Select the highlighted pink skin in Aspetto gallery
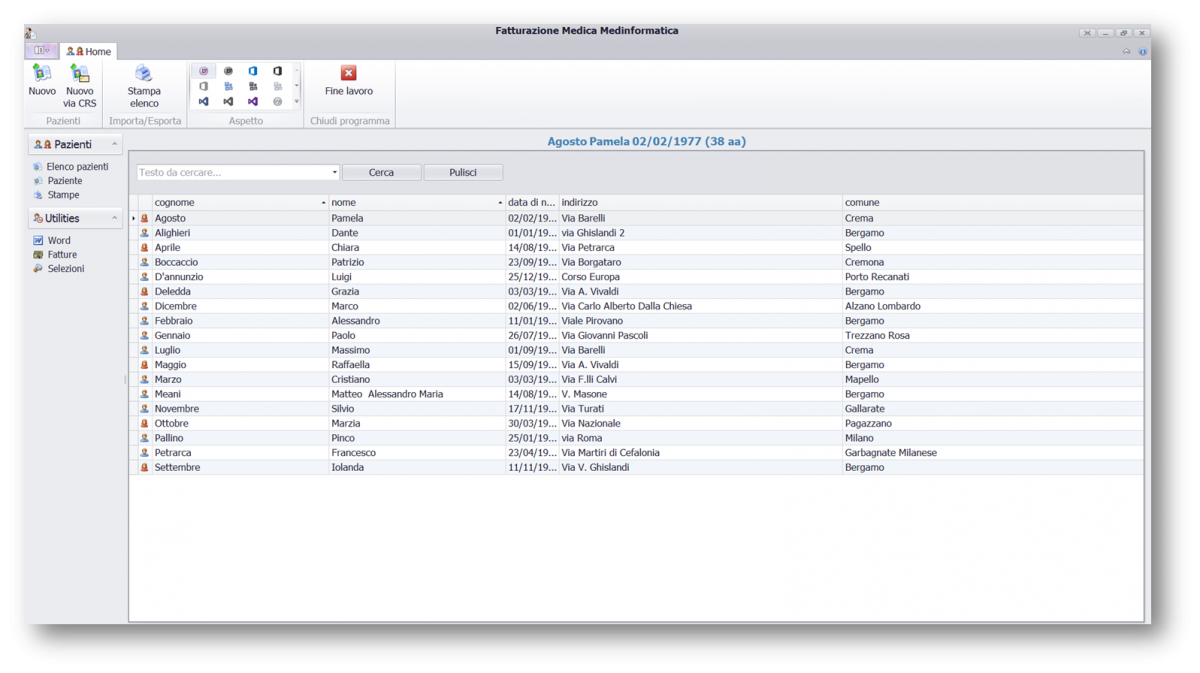This screenshot has width=1200, height=673. (204, 71)
